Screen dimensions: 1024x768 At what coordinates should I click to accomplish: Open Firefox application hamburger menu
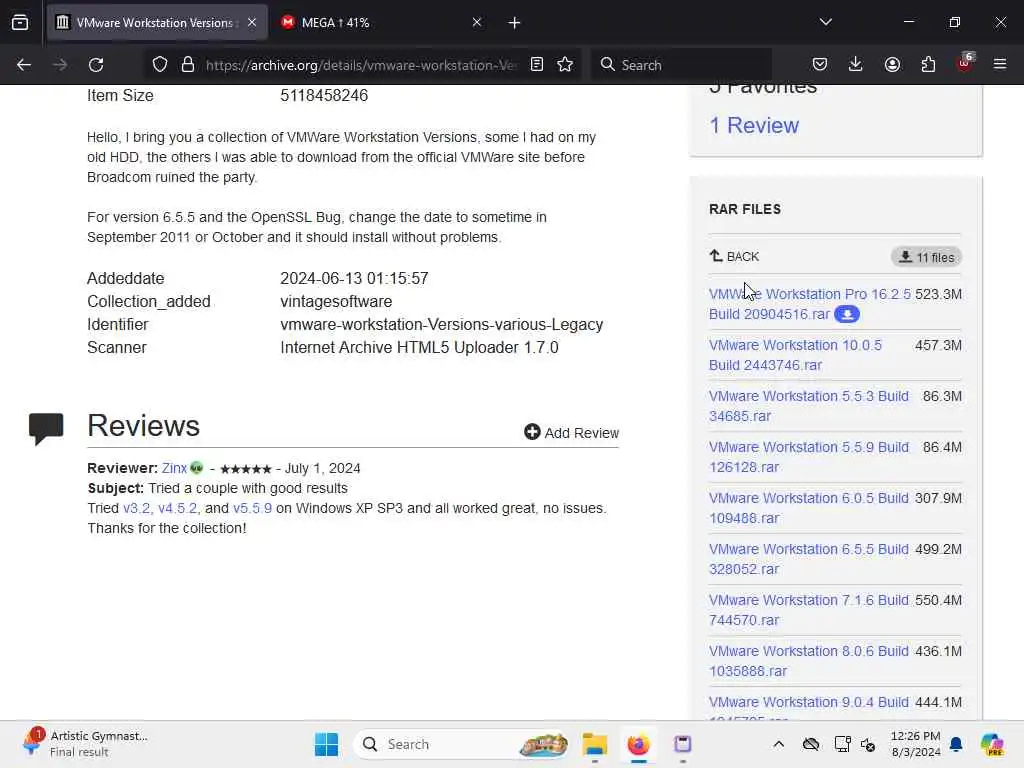(1000, 65)
